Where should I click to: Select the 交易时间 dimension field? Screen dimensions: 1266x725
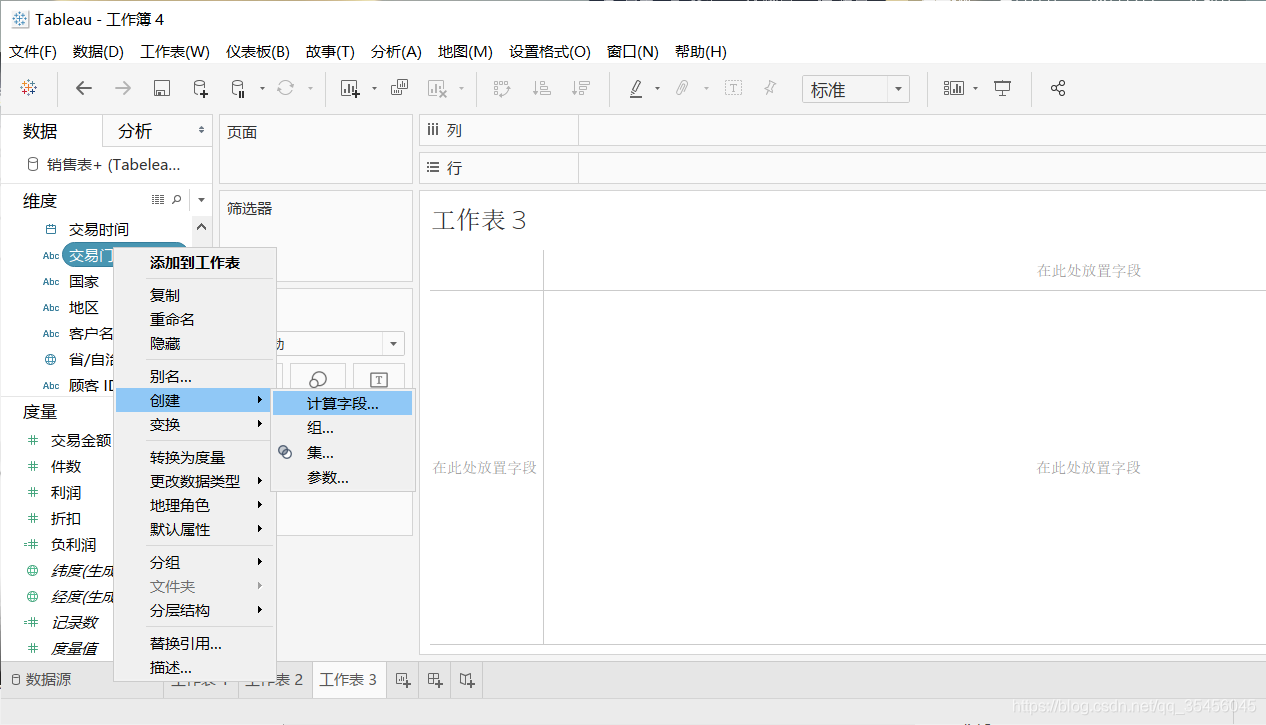[98, 230]
